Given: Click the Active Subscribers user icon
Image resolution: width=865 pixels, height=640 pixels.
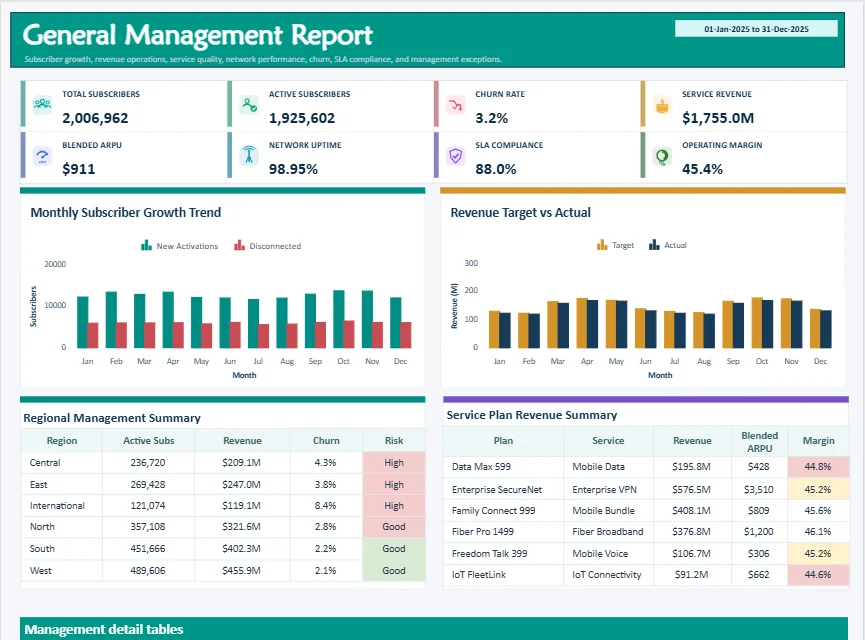Looking at the screenshot, I should click(x=249, y=104).
